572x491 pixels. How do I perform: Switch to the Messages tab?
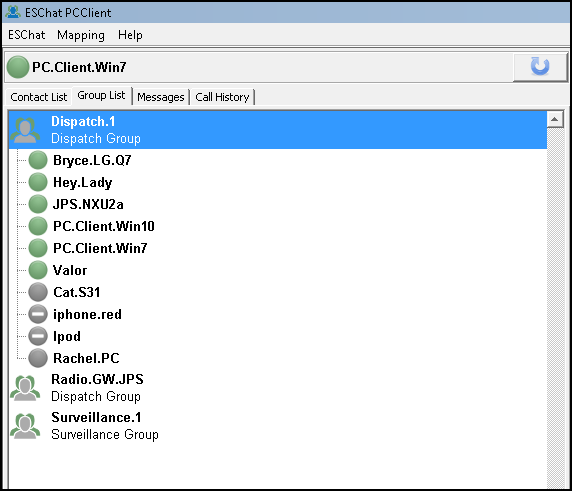click(x=161, y=97)
